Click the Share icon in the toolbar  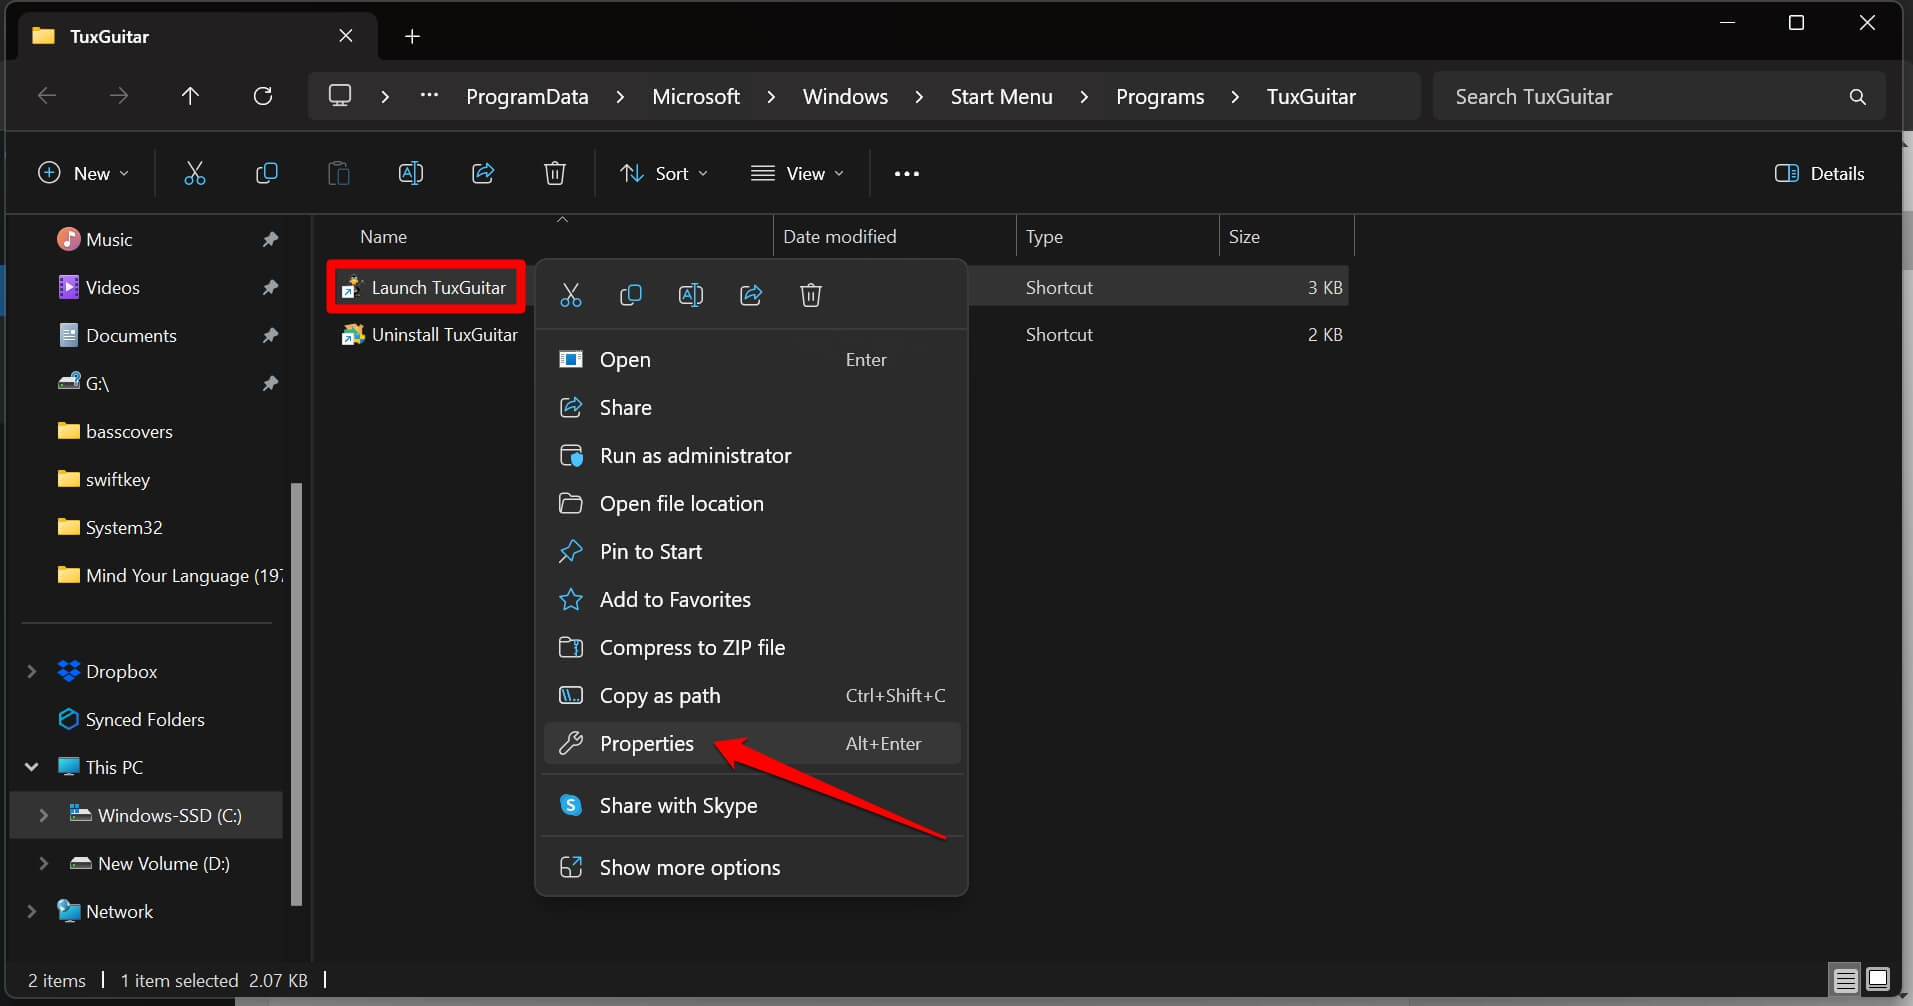(483, 174)
